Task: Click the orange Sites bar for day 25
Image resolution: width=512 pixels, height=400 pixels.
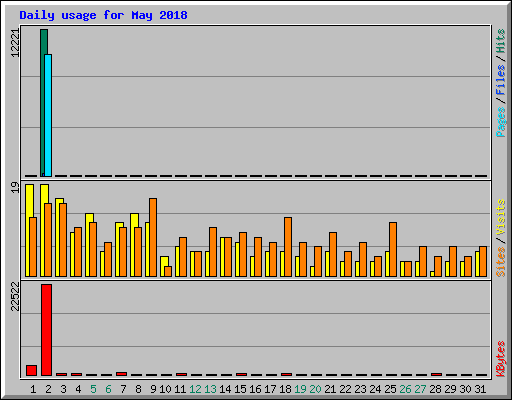Action: pyautogui.click(x=393, y=249)
